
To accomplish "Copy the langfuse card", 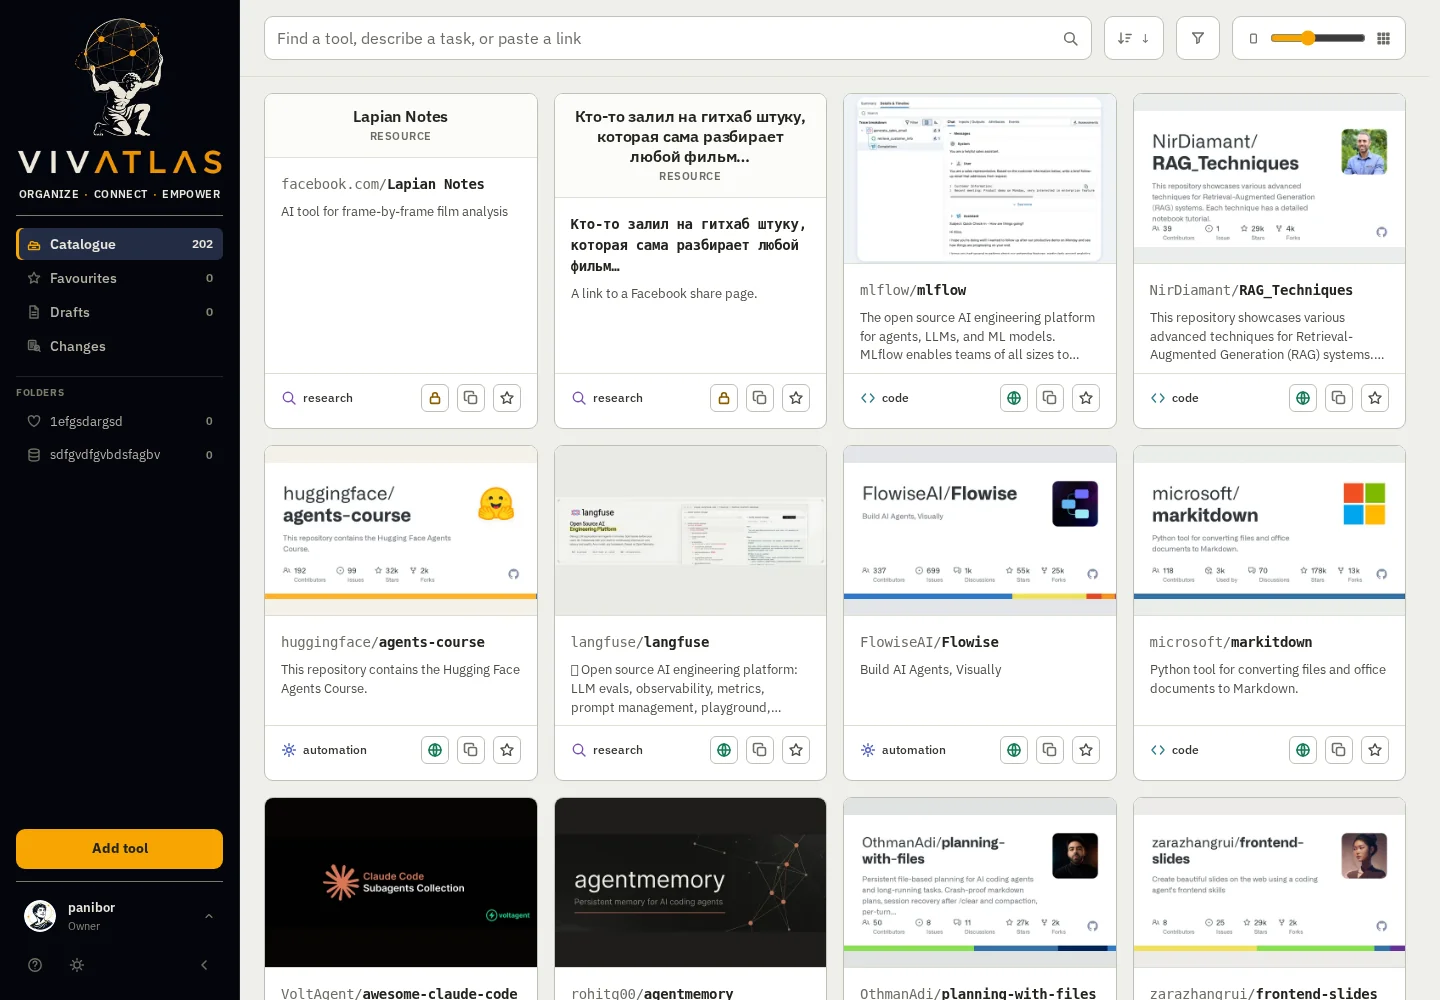I will [x=760, y=750].
